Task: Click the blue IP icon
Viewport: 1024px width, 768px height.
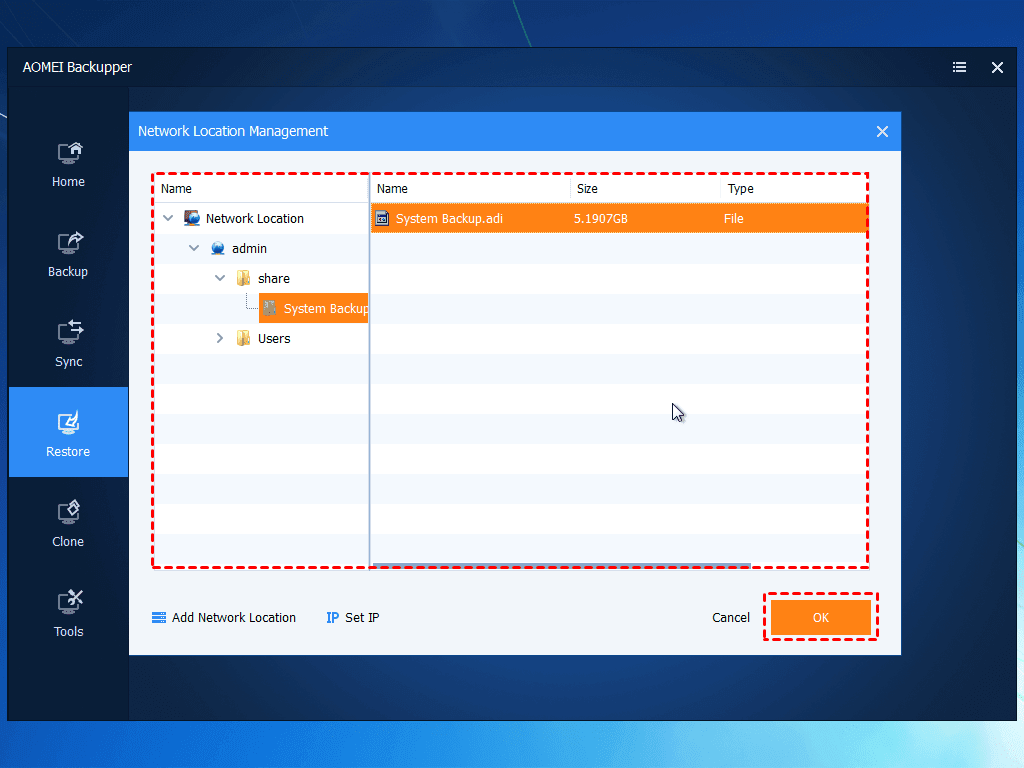Action: 332,618
